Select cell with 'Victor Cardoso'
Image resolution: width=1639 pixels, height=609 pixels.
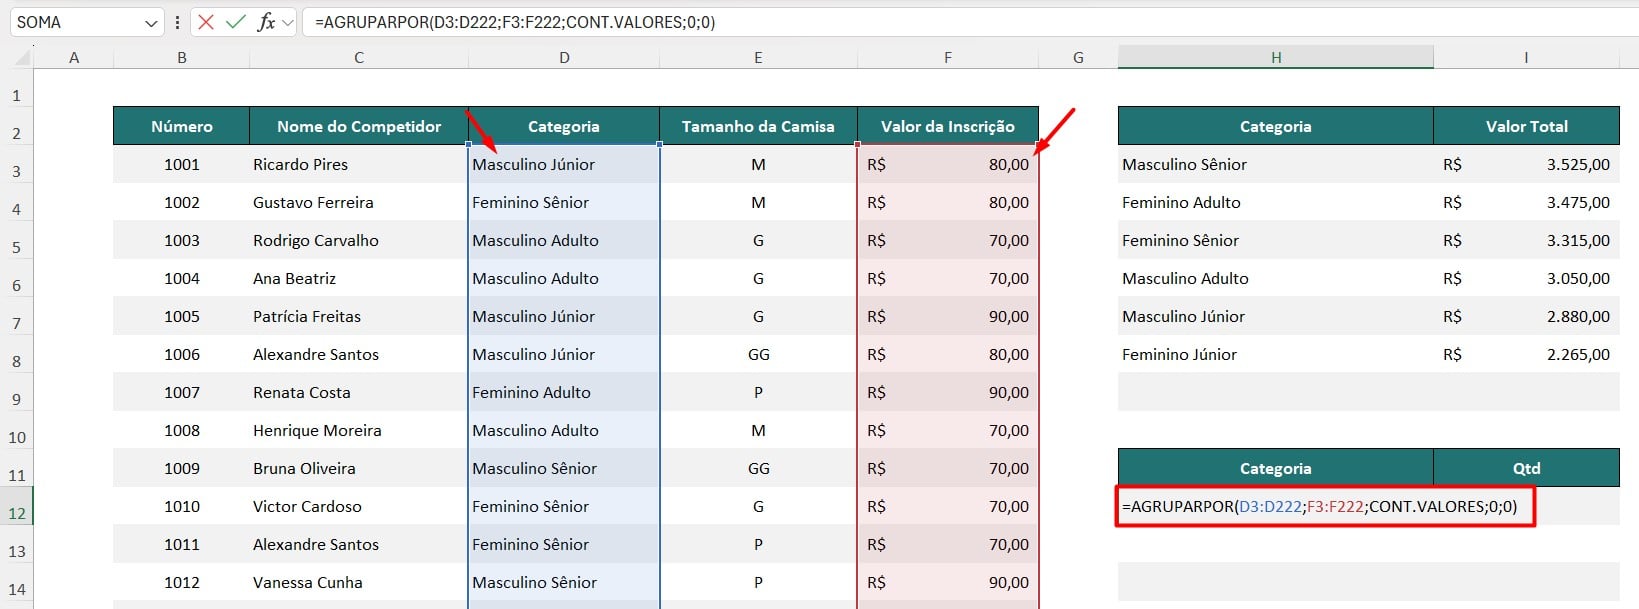pos(359,506)
